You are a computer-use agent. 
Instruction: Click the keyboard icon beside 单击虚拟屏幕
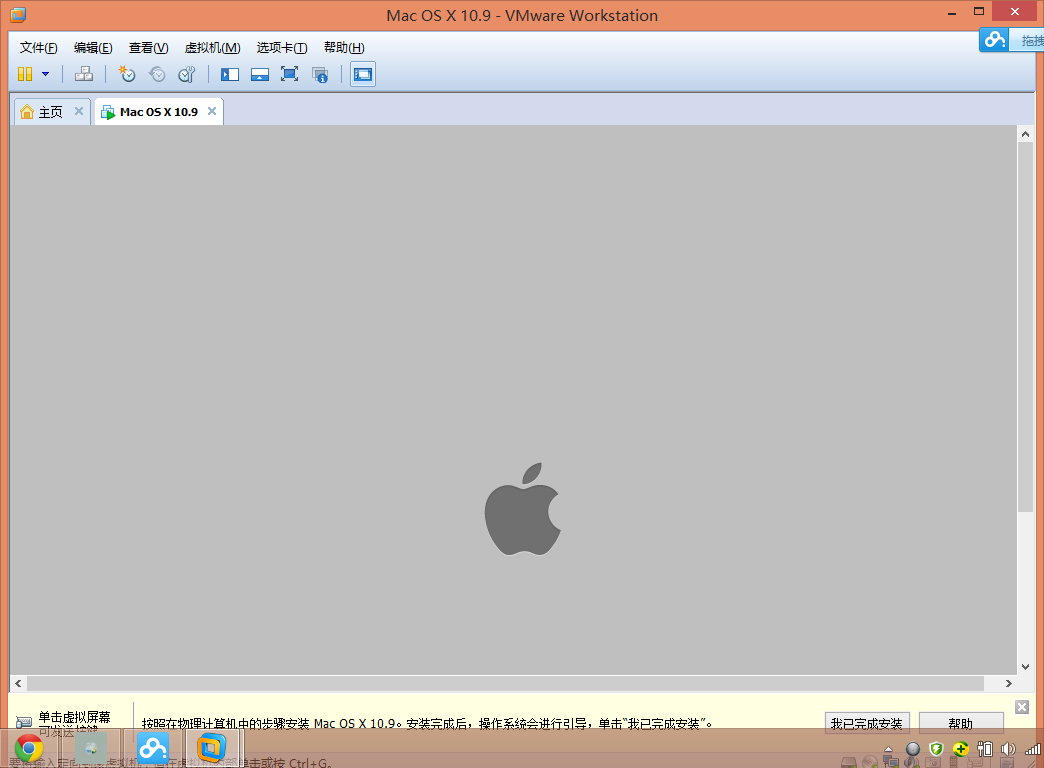[24, 722]
